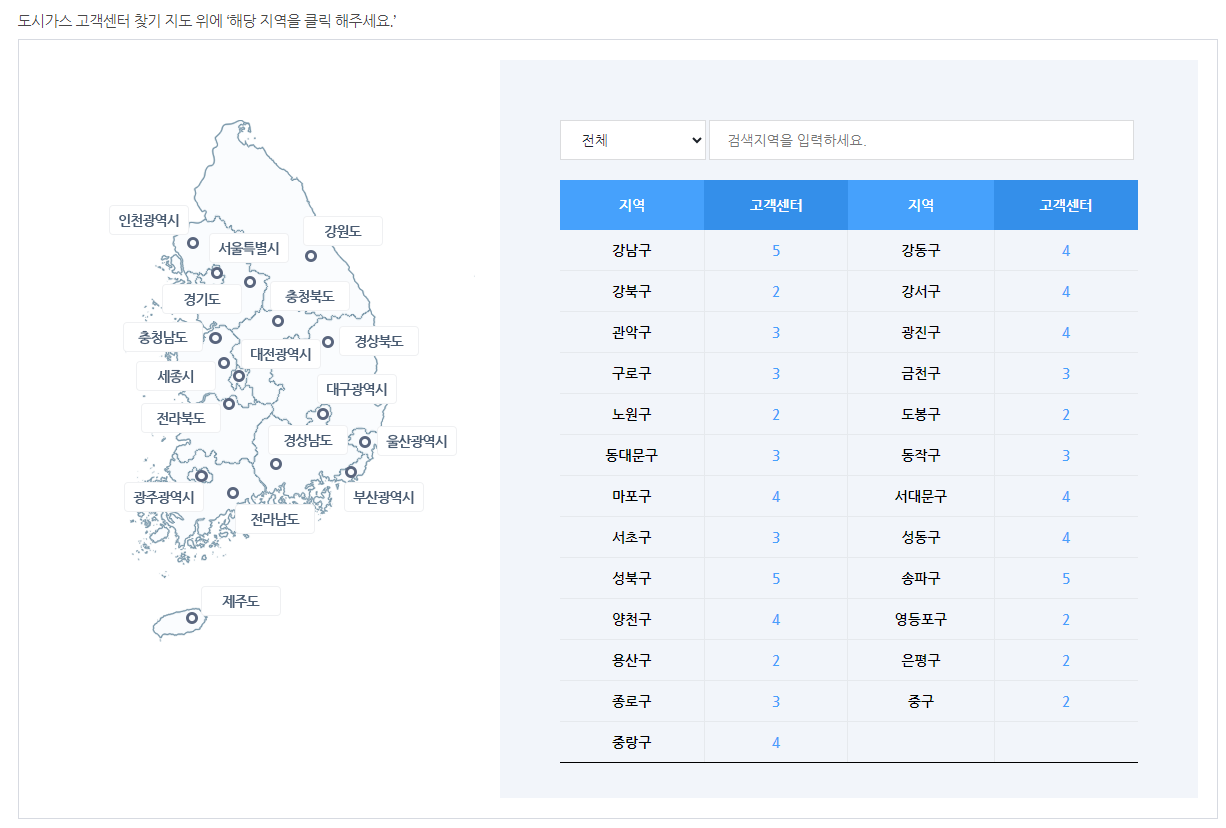Choose 대구광역시 map label
Viewport: 1226px width, 828px height.
[x=357, y=389]
